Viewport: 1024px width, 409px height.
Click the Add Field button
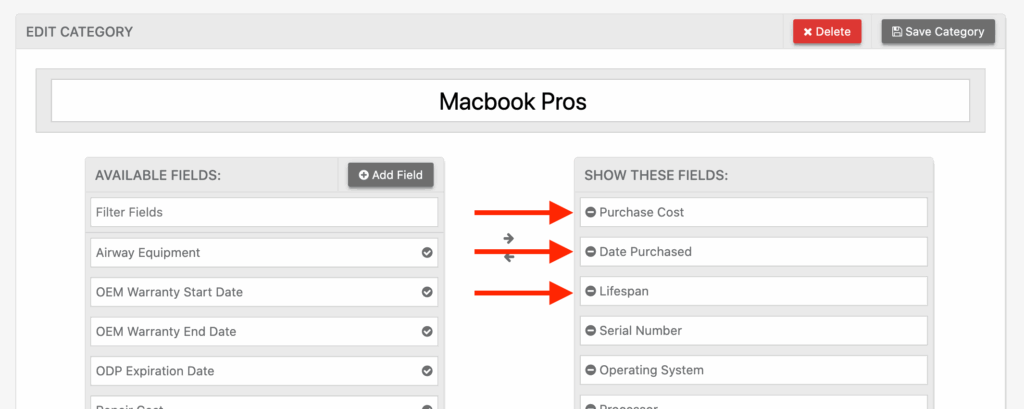[391, 175]
